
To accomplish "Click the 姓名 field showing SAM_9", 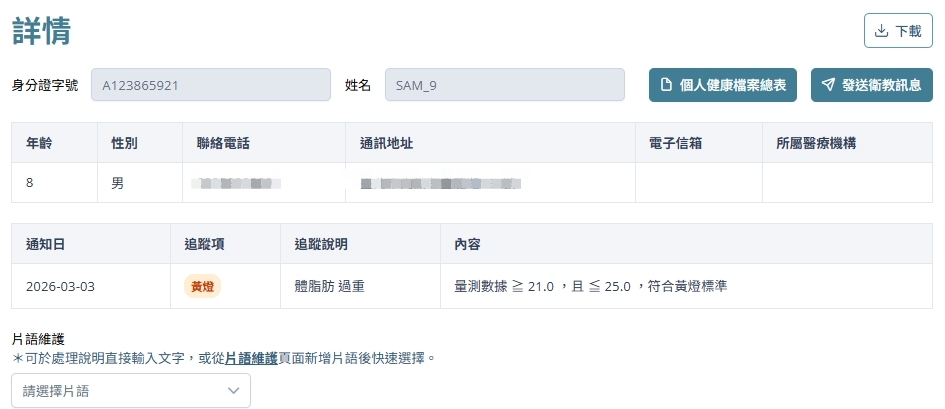I will 504,85.
